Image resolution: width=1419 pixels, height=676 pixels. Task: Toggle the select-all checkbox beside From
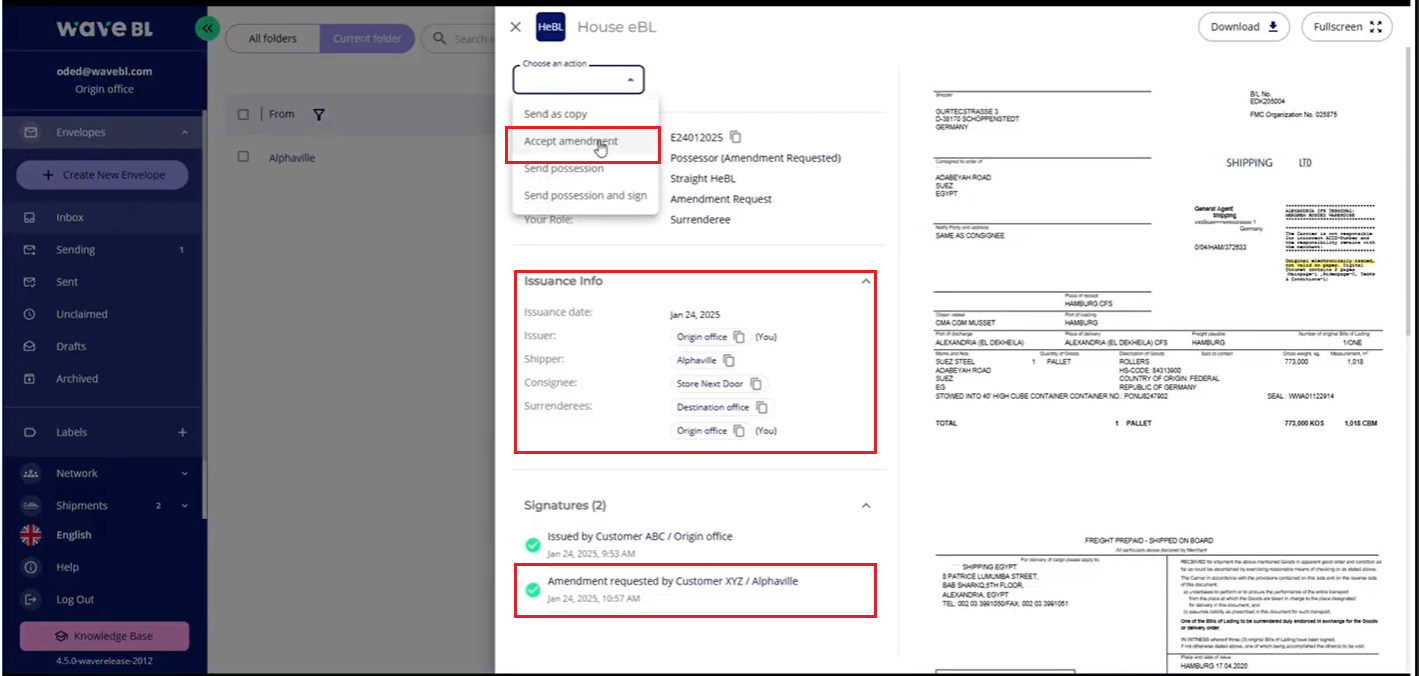tap(243, 114)
